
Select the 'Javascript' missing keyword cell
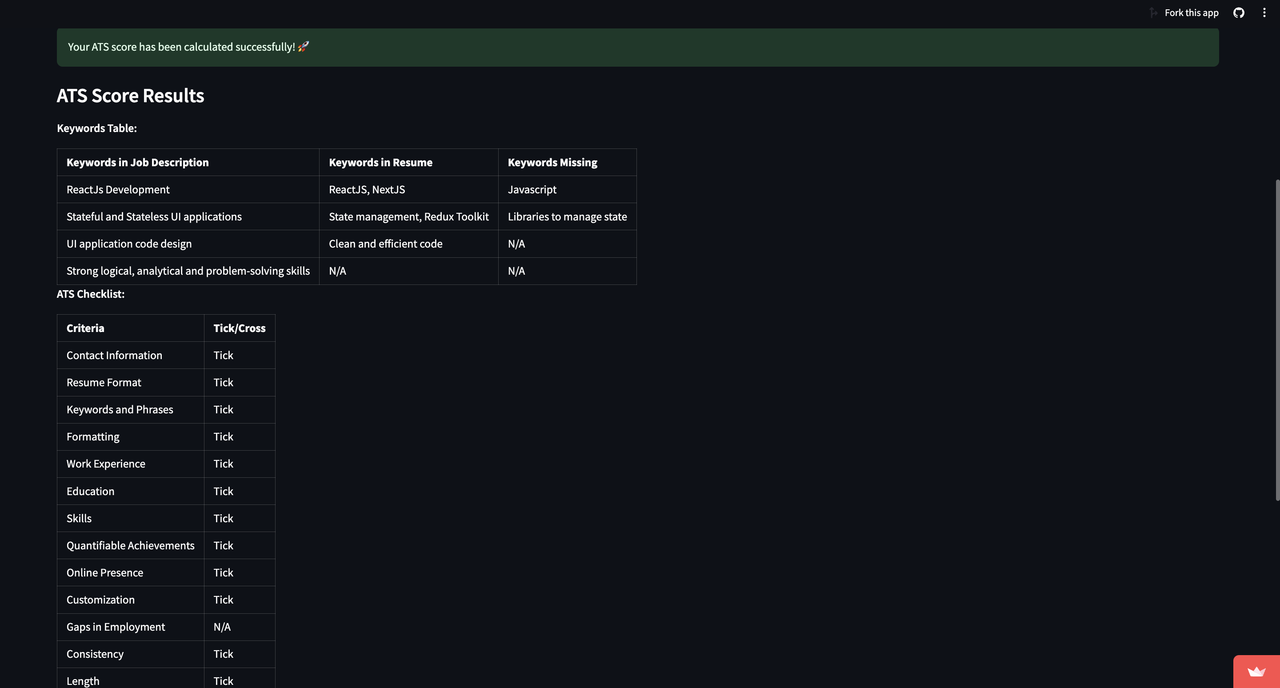pyautogui.click(x=531, y=189)
